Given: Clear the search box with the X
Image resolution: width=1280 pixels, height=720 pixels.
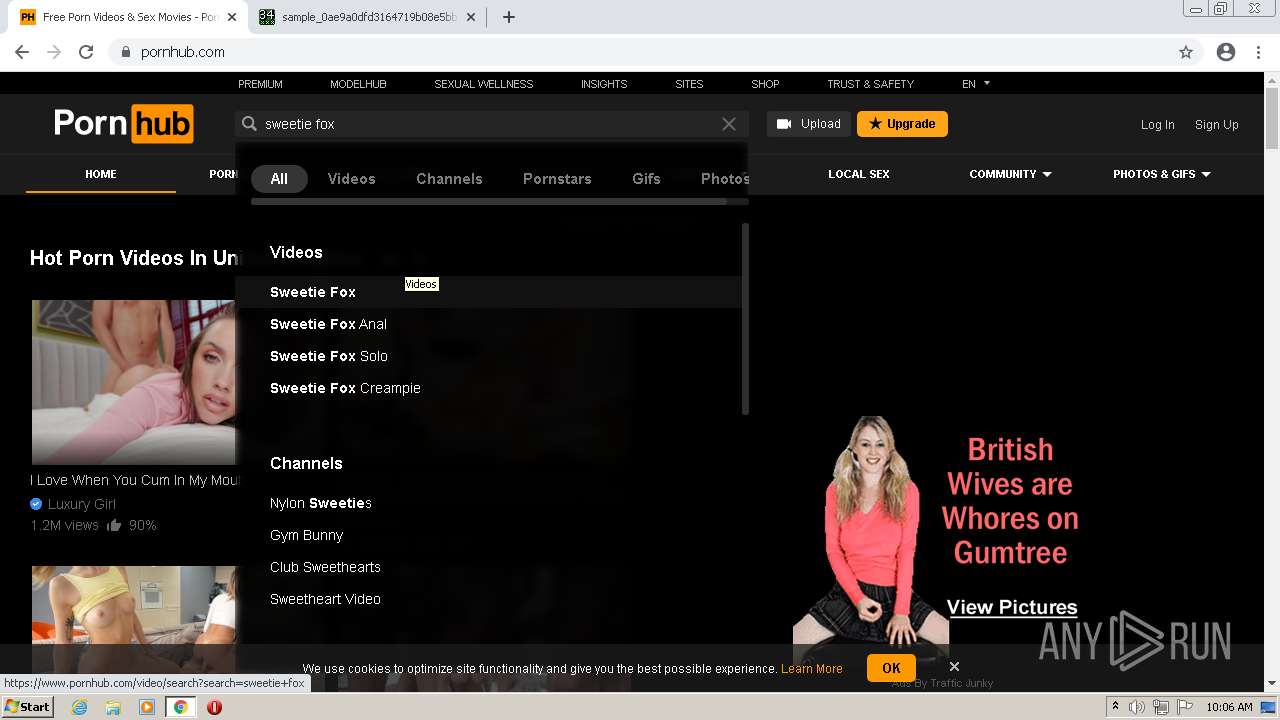Looking at the screenshot, I should 729,124.
